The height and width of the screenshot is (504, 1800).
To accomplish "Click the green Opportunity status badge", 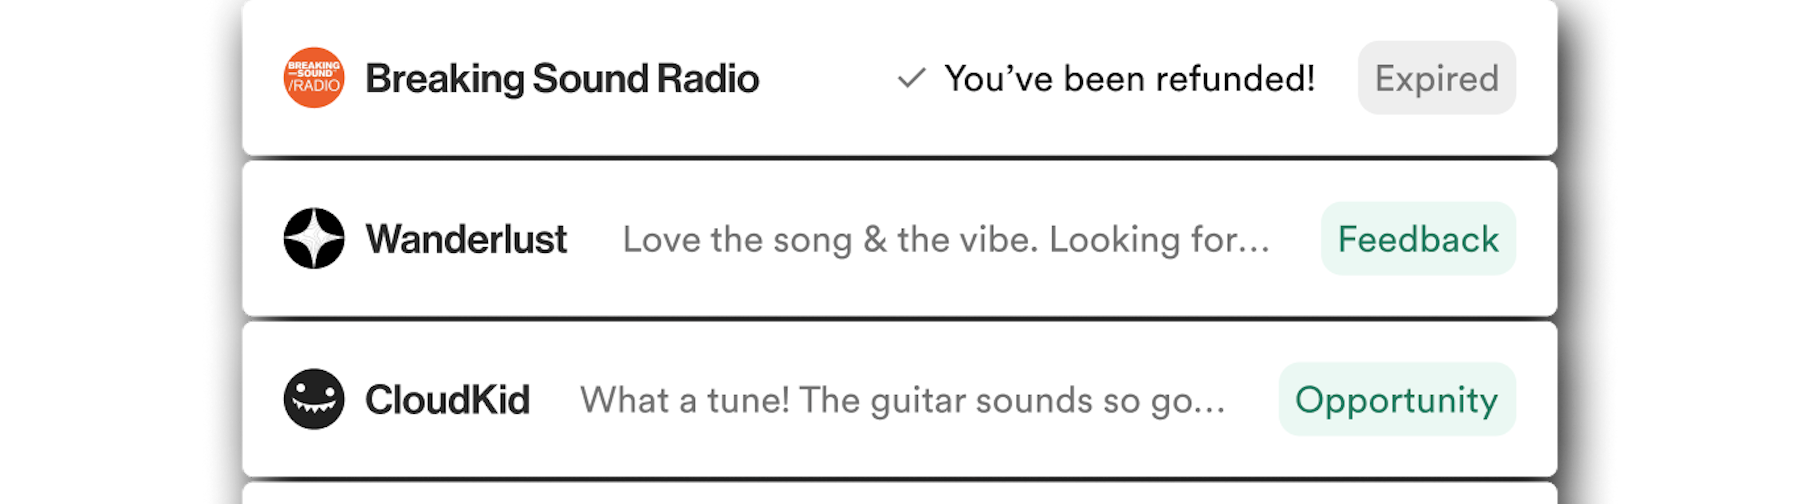I will (1397, 399).
